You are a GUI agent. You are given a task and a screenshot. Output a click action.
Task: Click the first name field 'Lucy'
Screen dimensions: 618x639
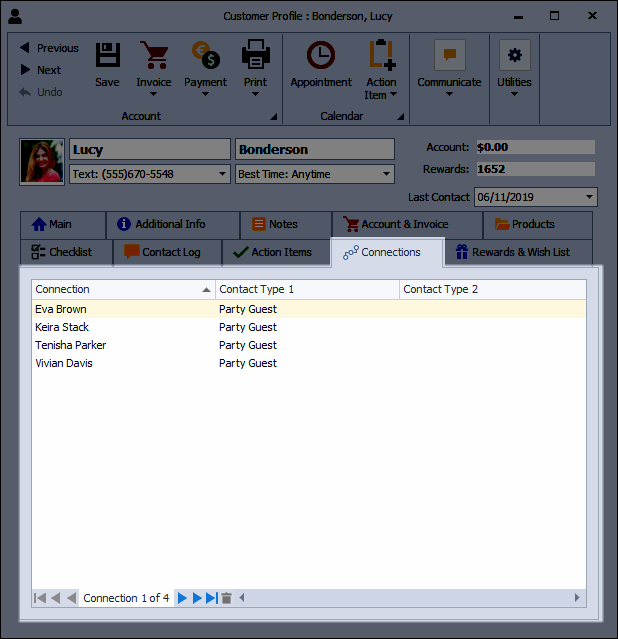click(x=150, y=149)
